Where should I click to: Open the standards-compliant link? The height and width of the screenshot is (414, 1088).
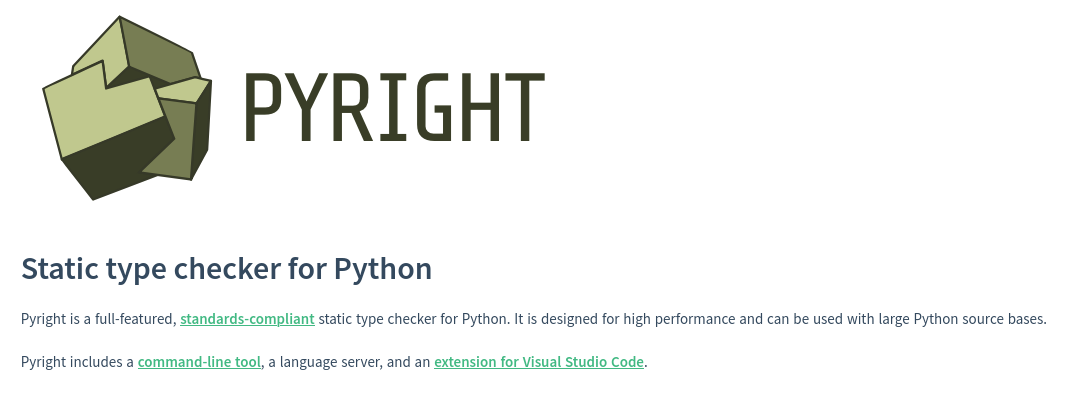(247, 319)
